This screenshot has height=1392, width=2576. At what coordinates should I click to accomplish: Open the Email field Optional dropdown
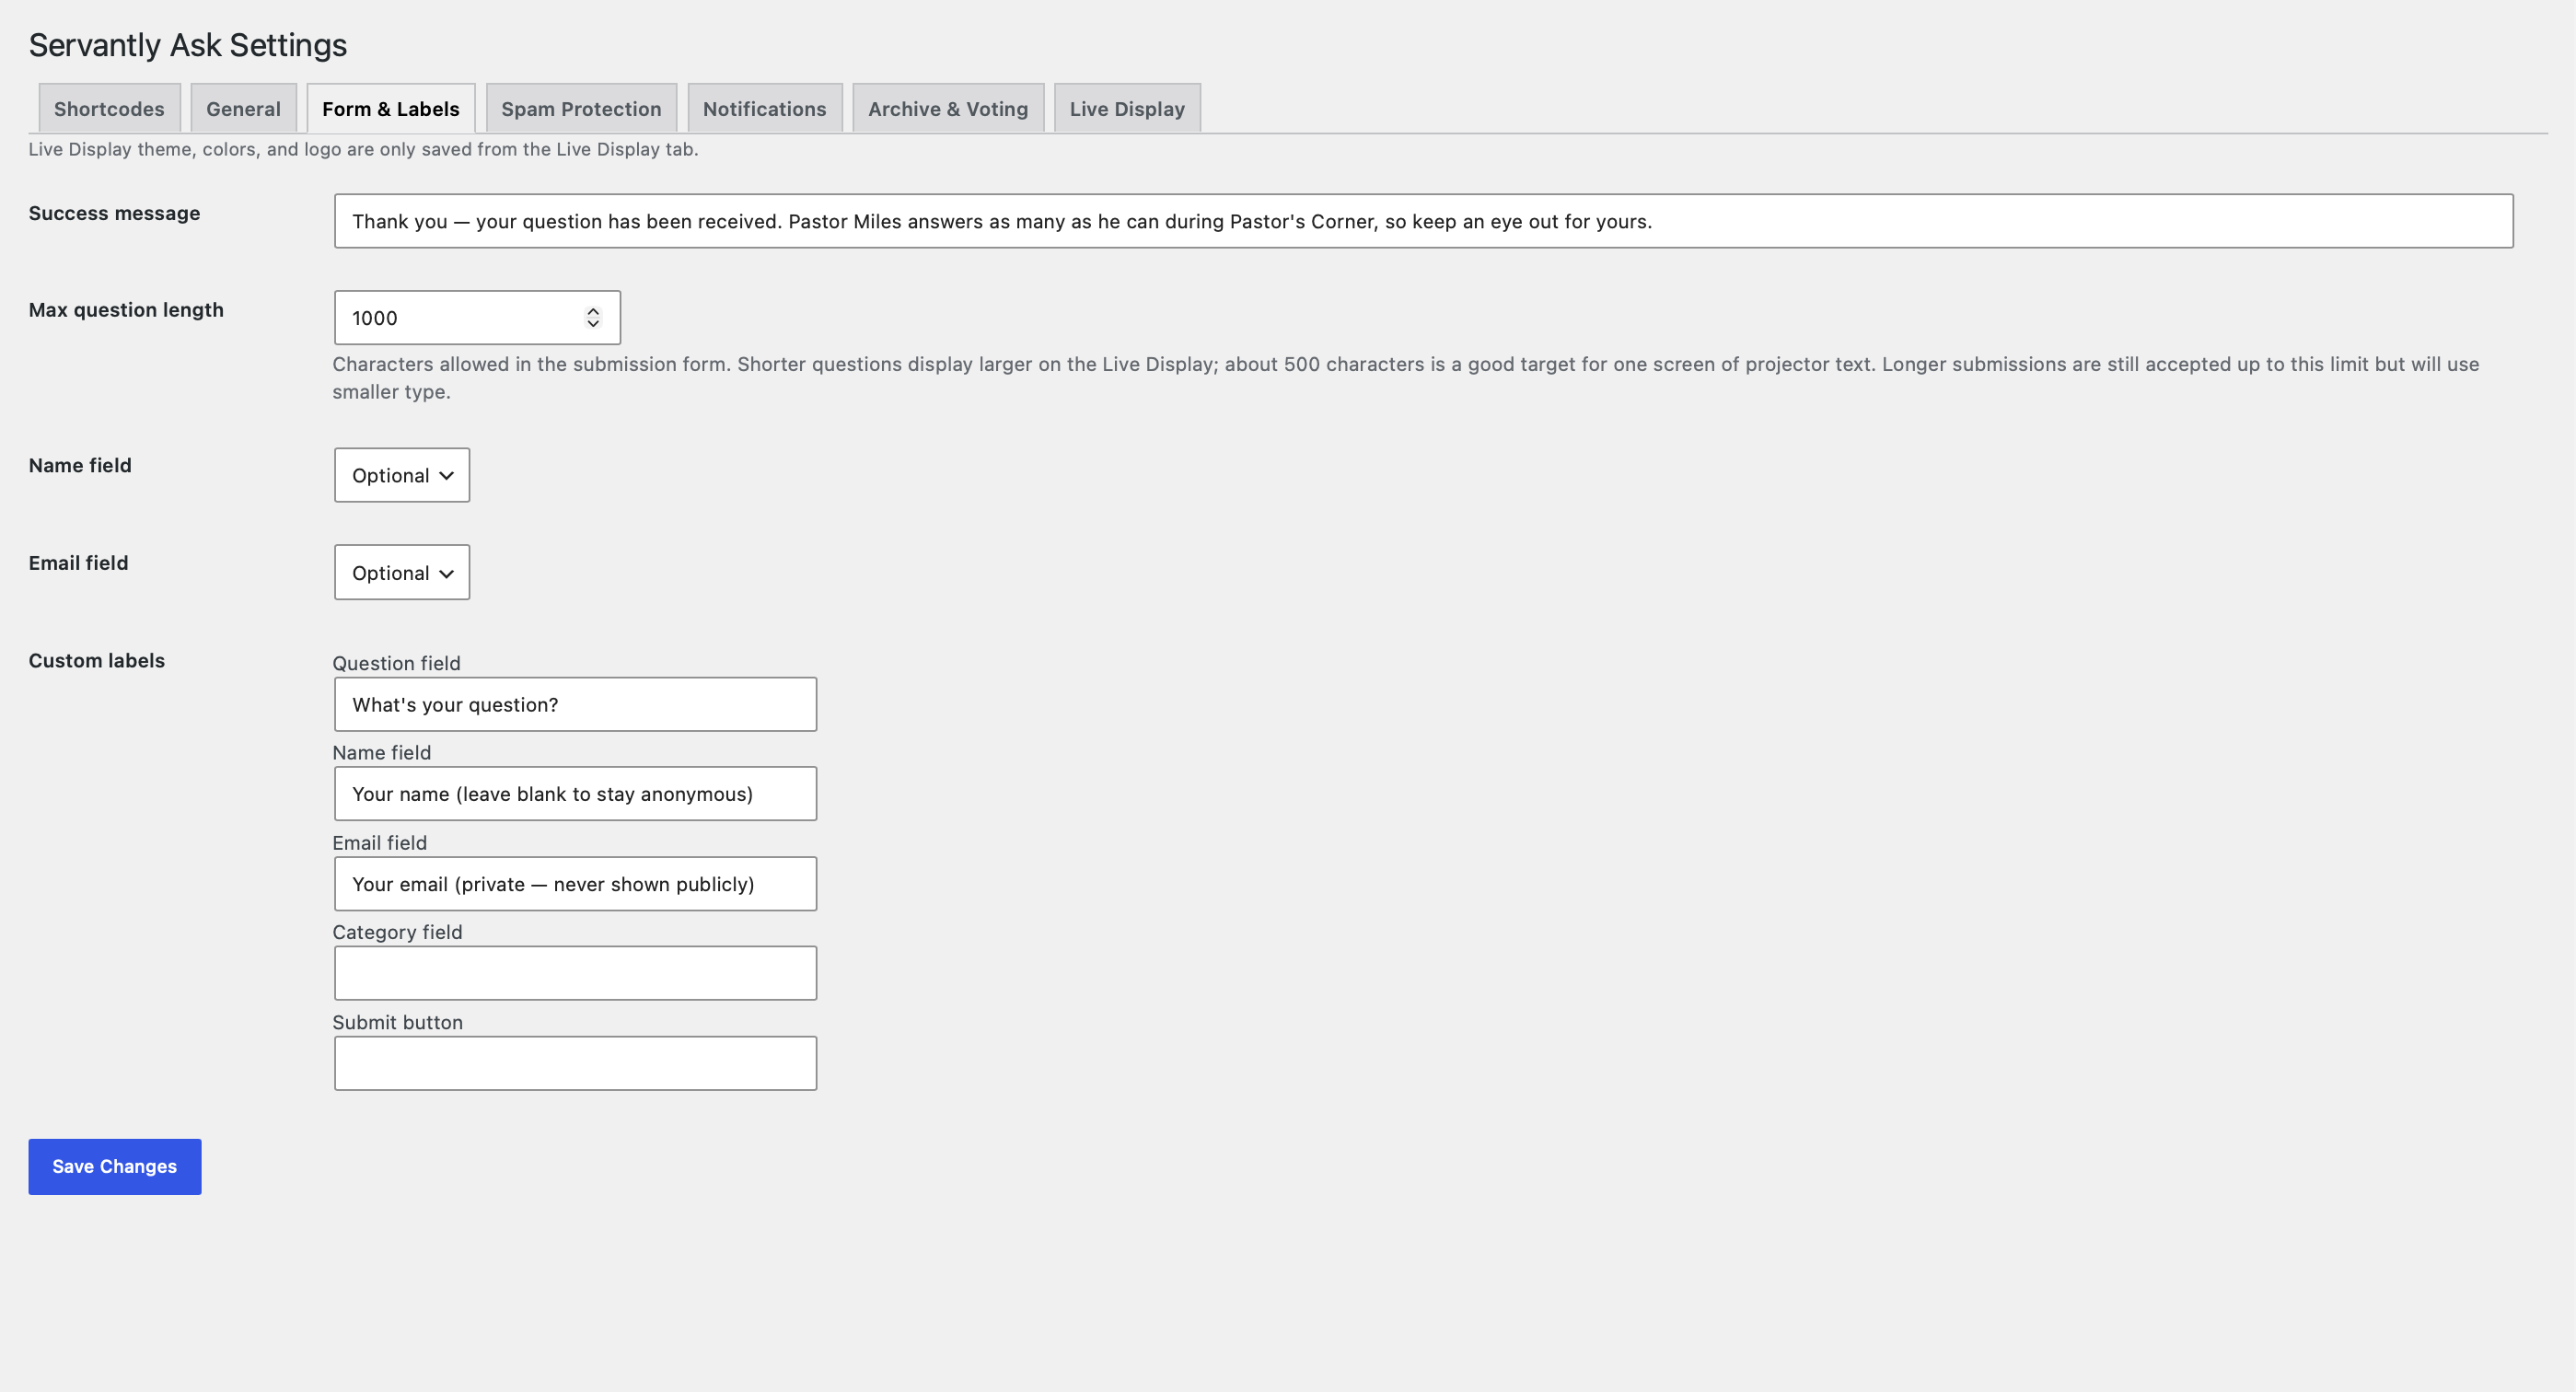coord(402,572)
